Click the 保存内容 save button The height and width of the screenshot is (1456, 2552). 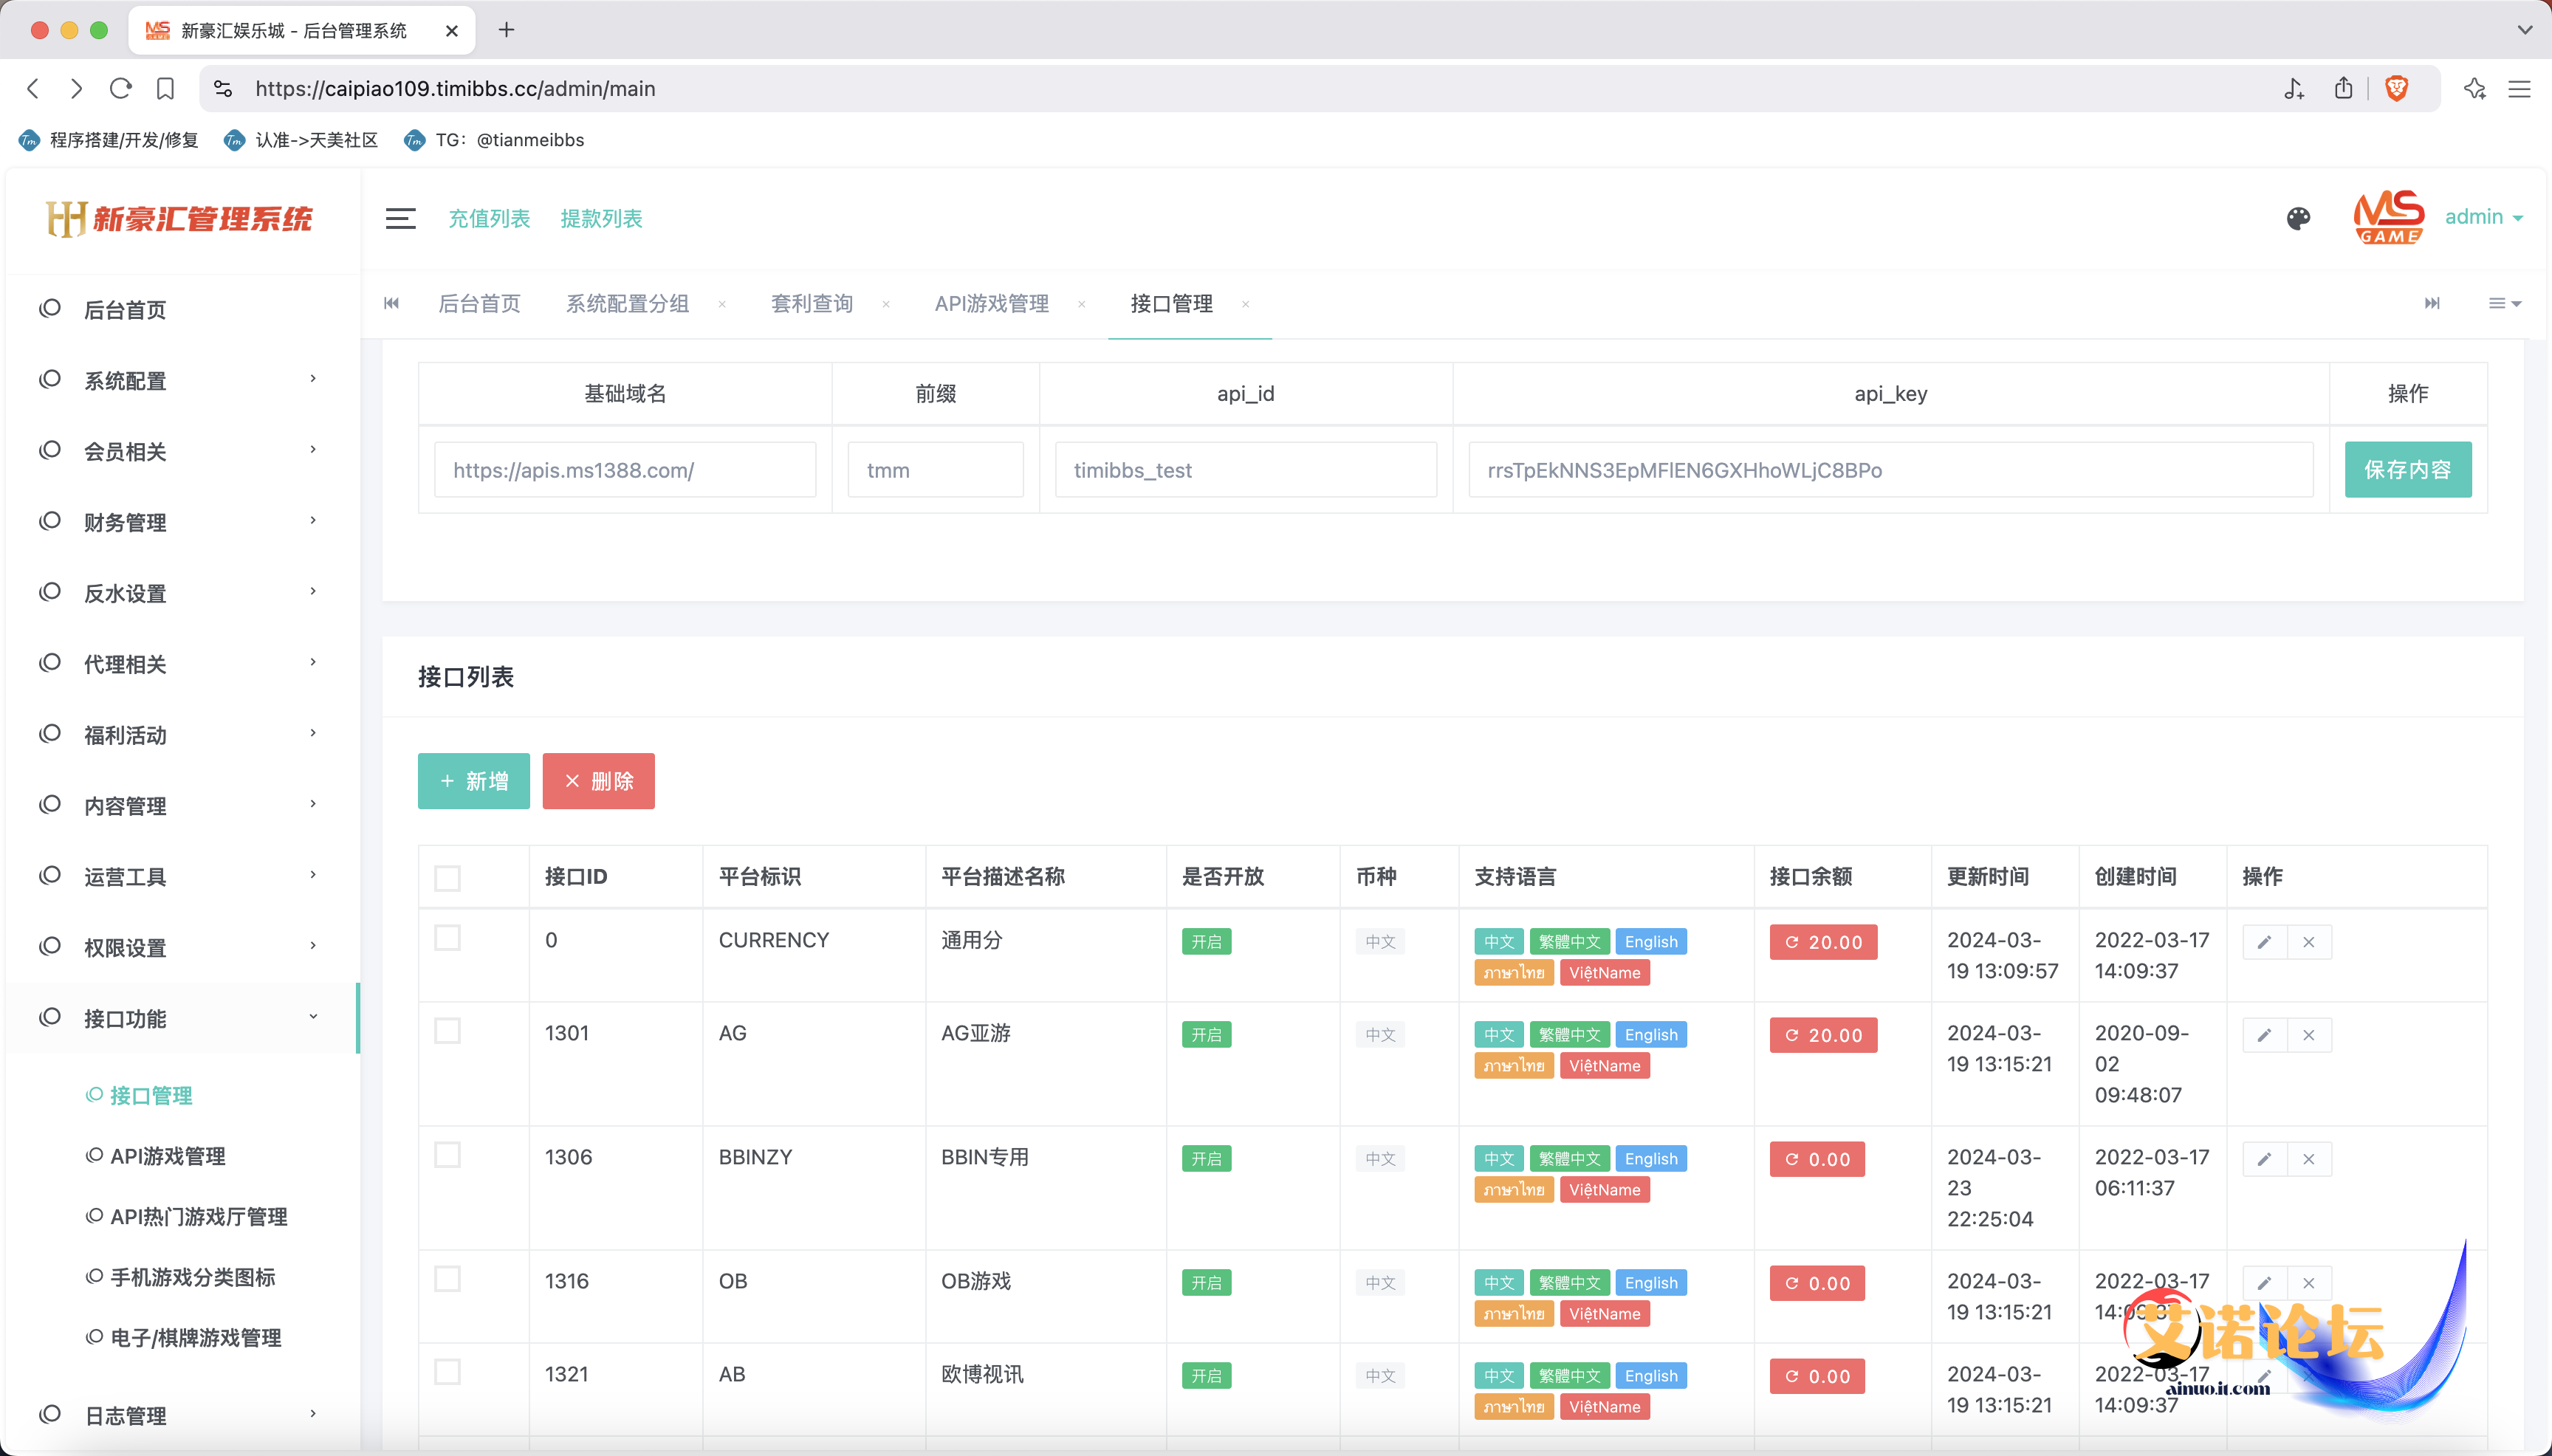[2407, 470]
